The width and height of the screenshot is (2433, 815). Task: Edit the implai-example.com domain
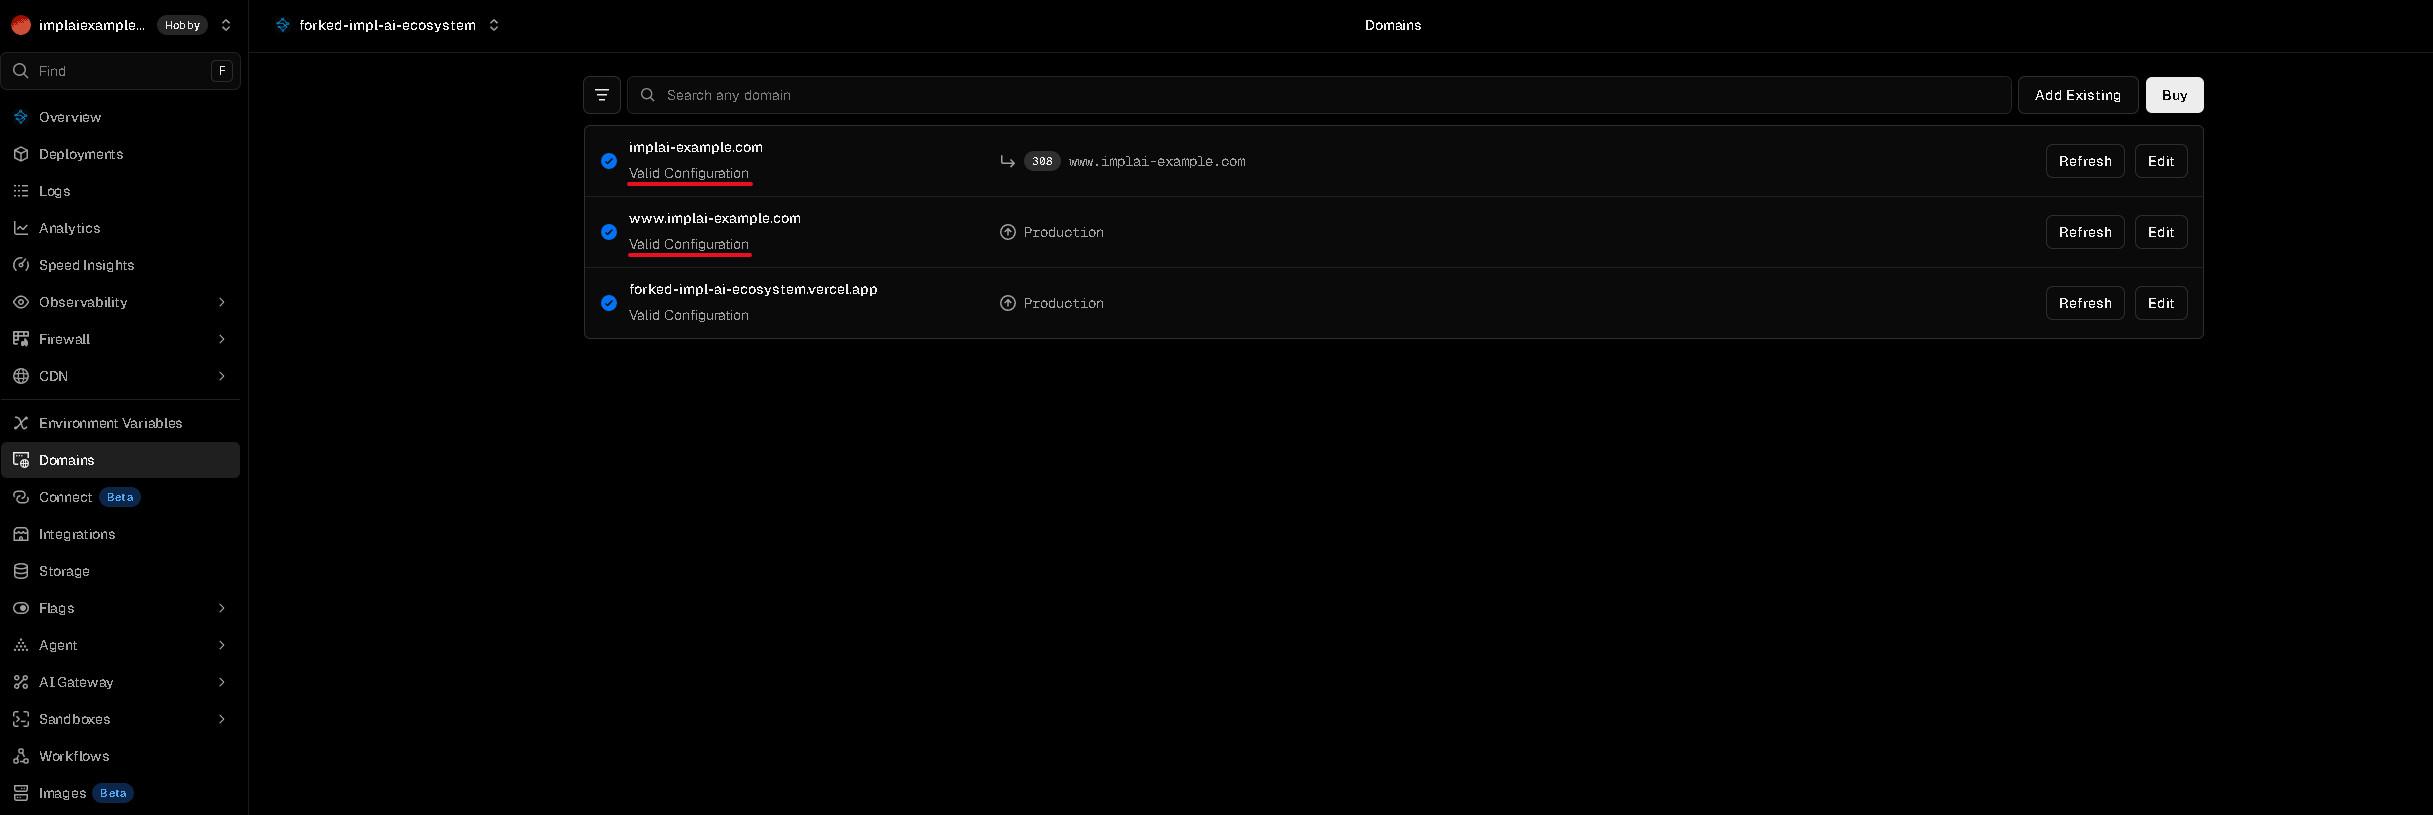(x=2161, y=161)
